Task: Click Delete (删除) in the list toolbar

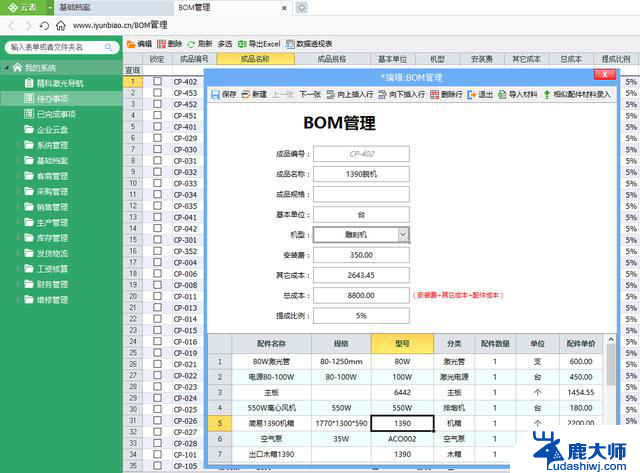Action: pos(169,44)
